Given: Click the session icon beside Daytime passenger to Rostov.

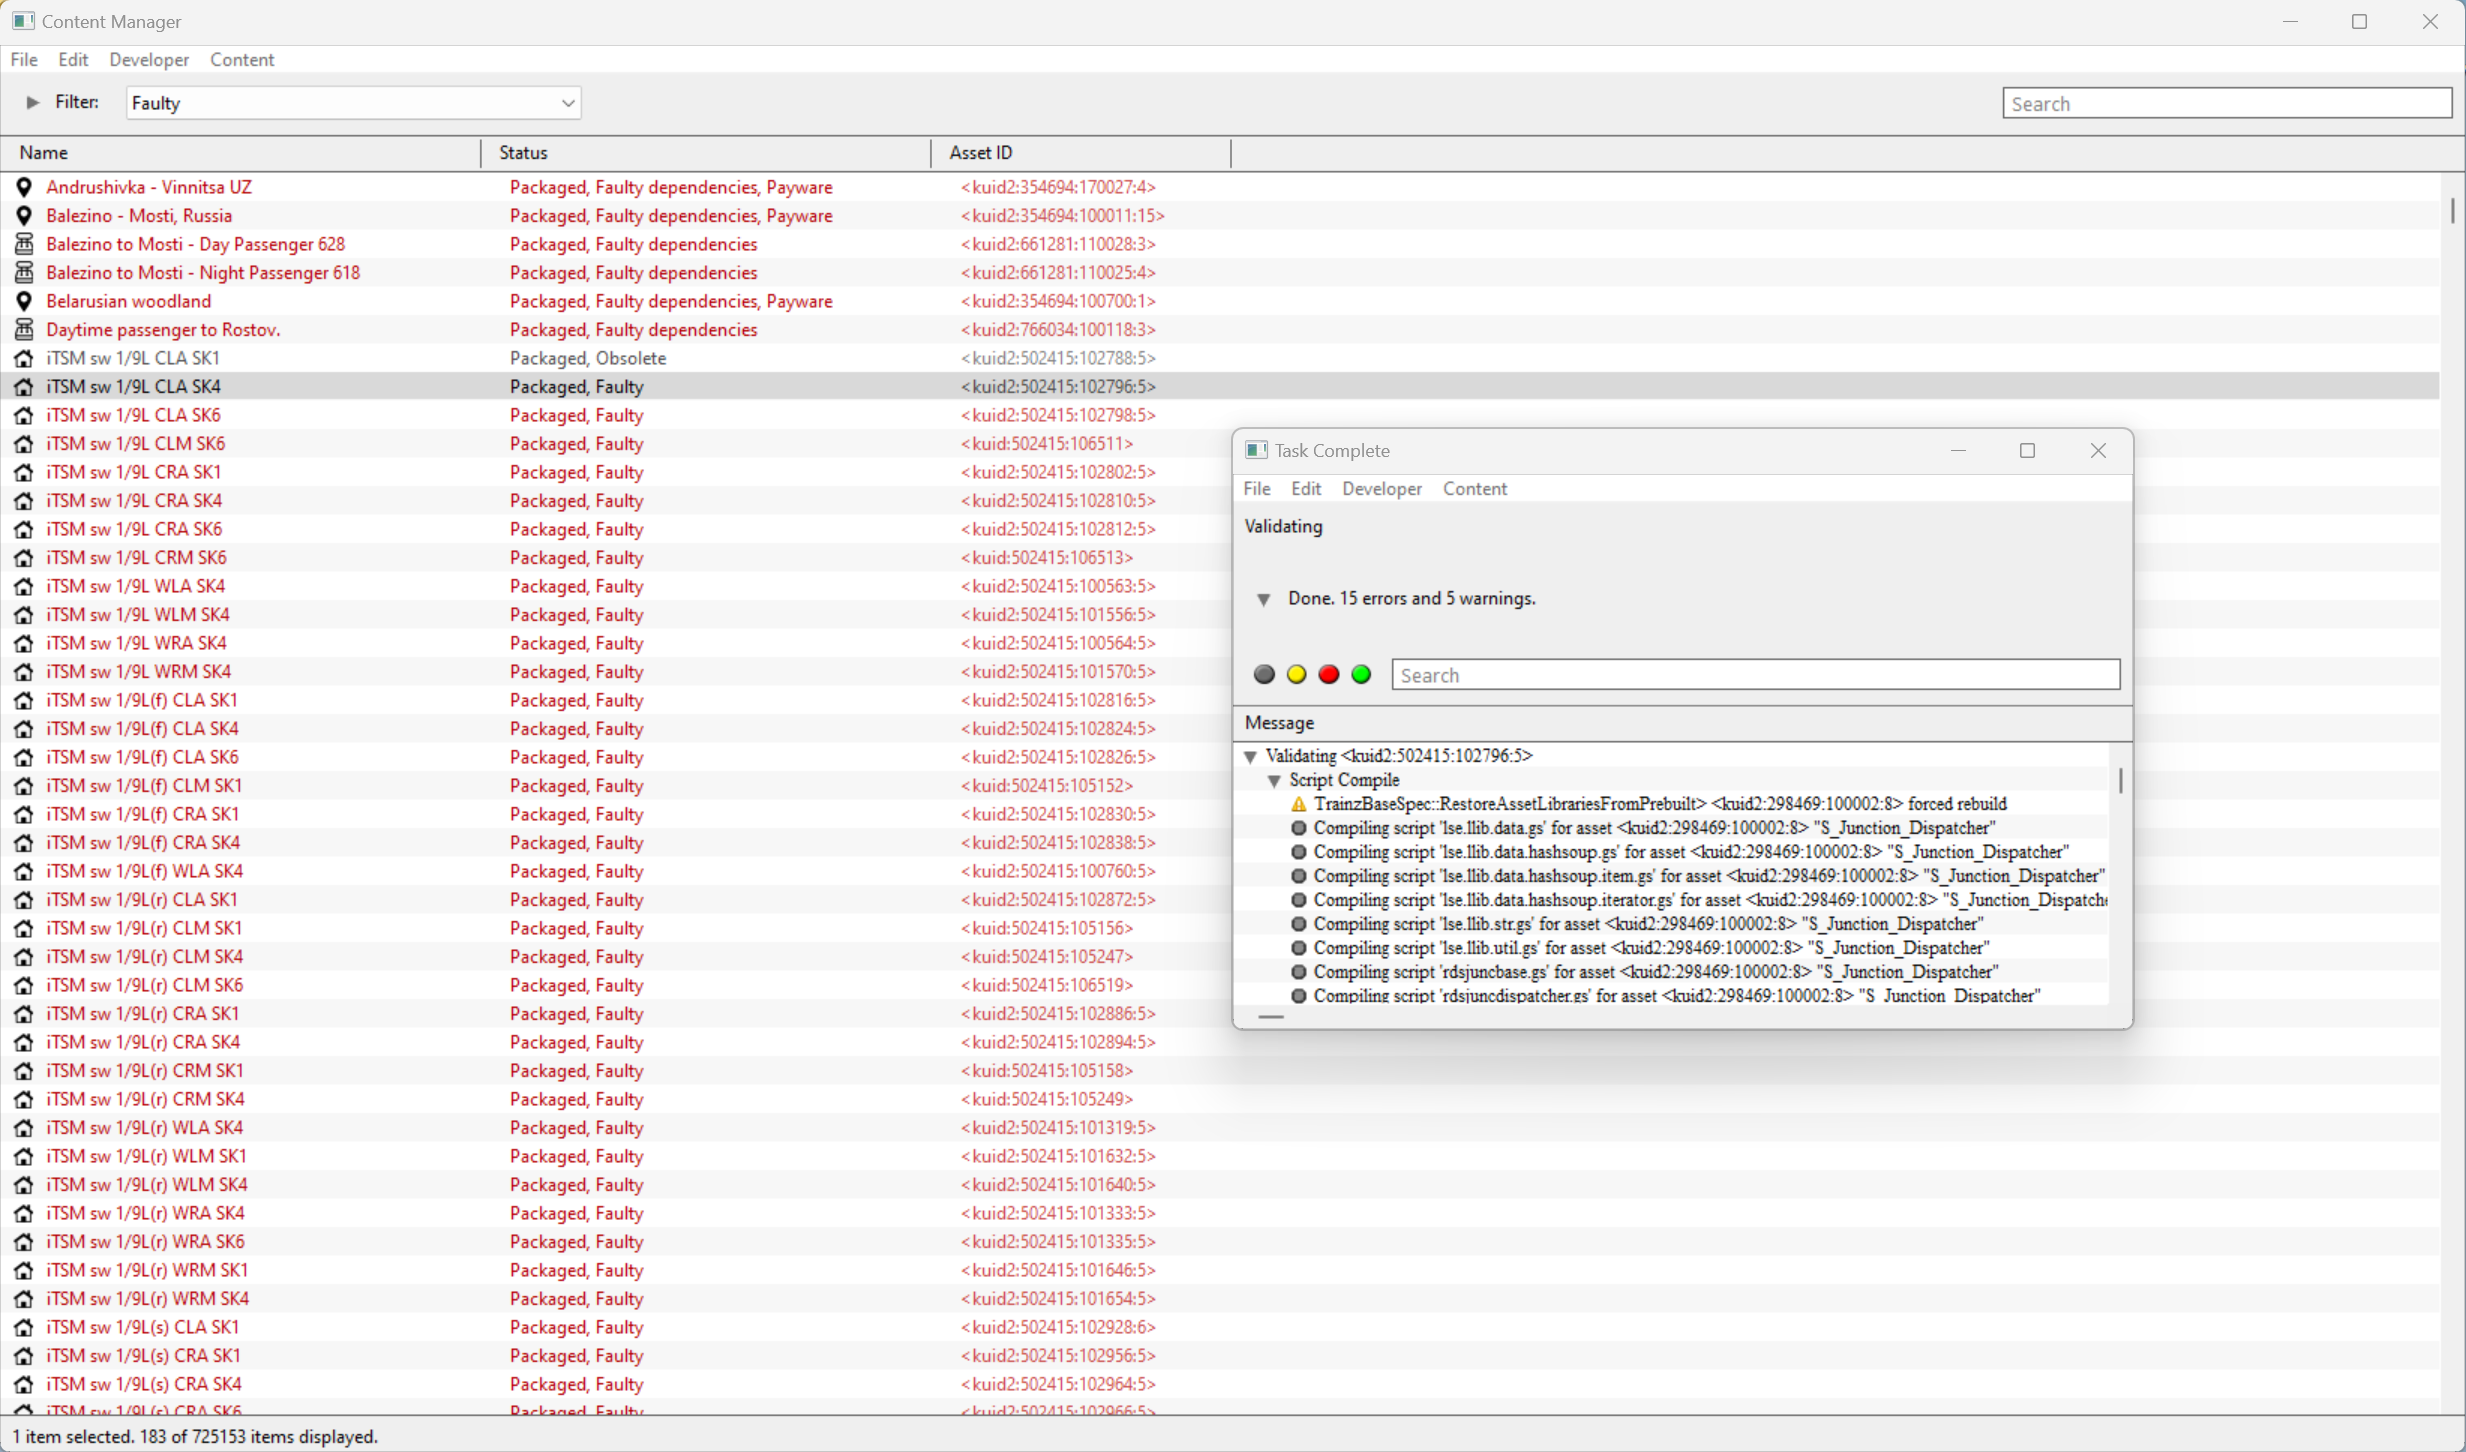Looking at the screenshot, I should point(24,329).
